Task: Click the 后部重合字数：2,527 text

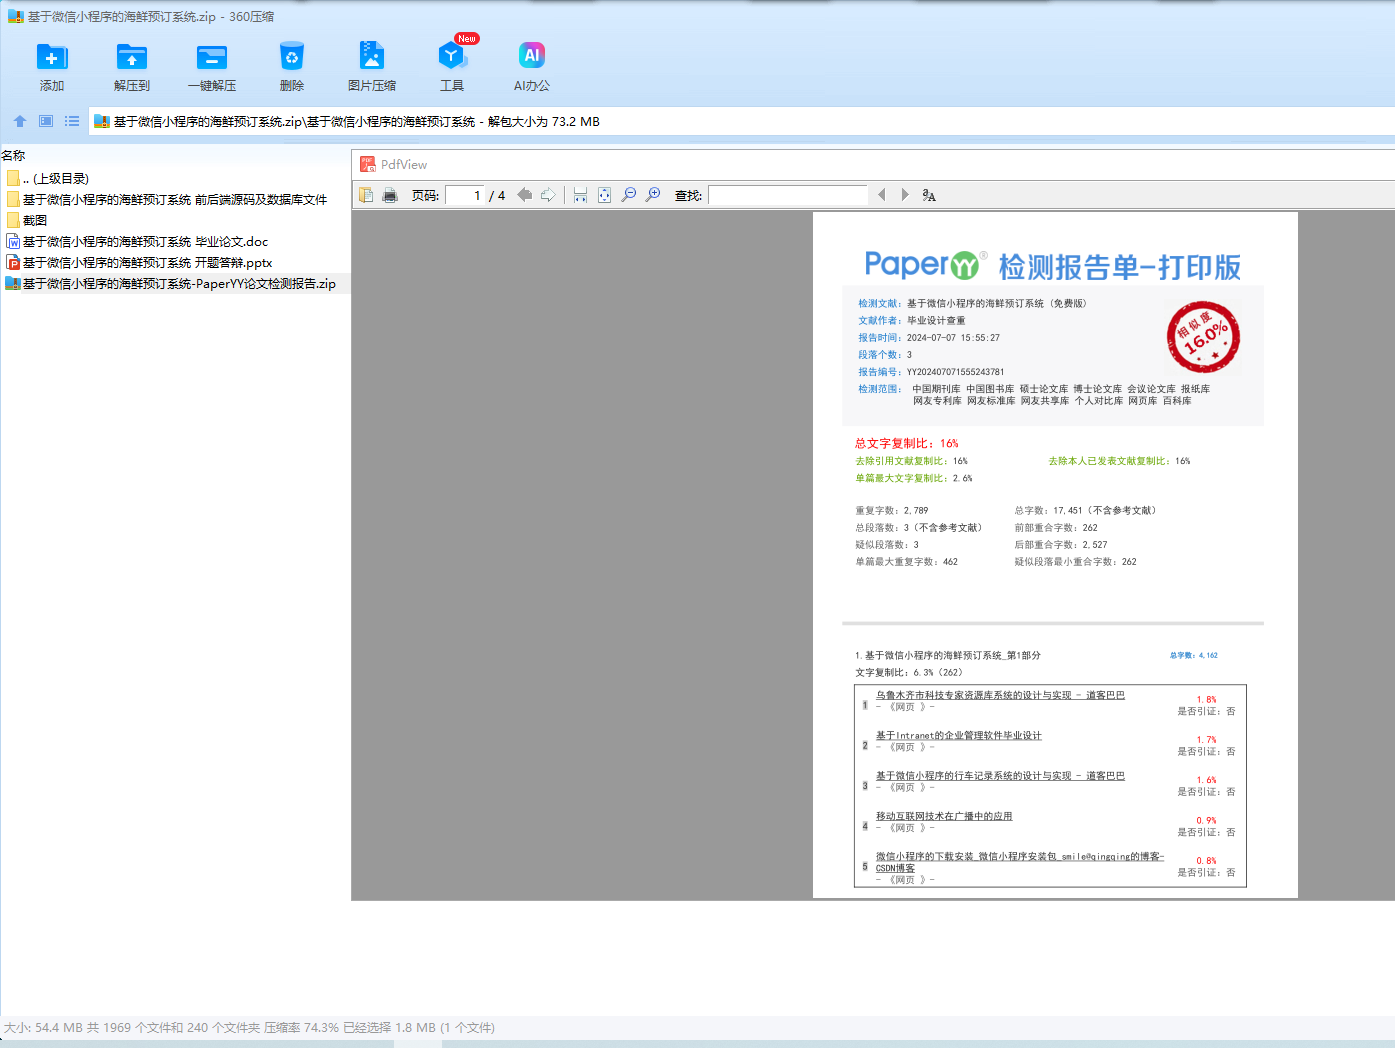Action: [x=1061, y=544]
